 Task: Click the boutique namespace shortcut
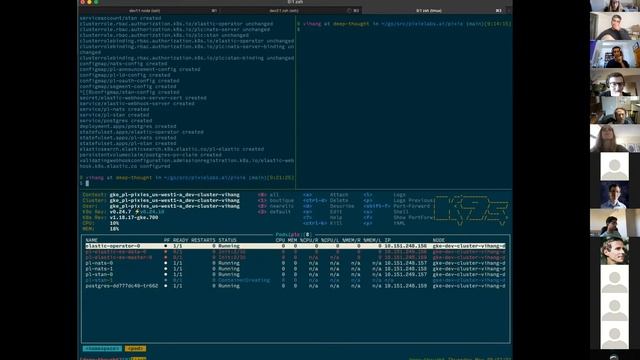[x=282, y=200]
